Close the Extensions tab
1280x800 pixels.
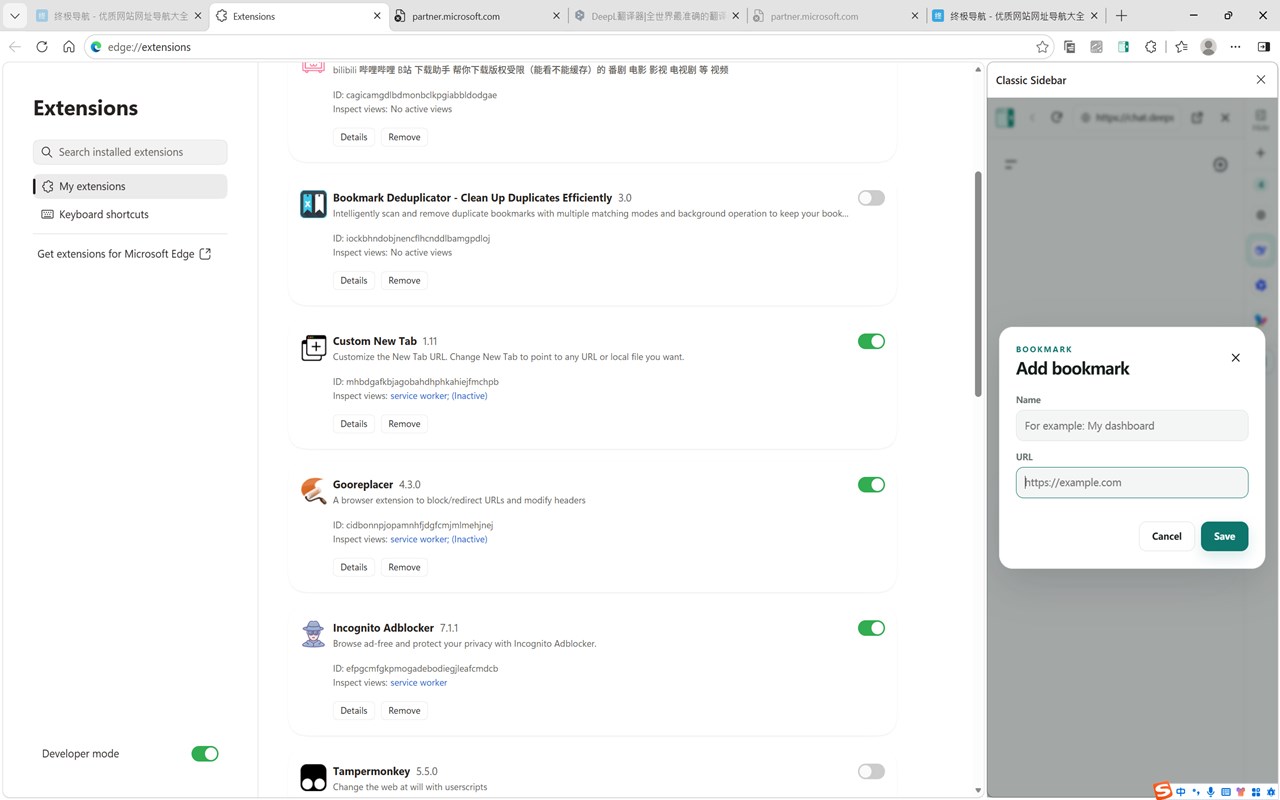coord(377,16)
